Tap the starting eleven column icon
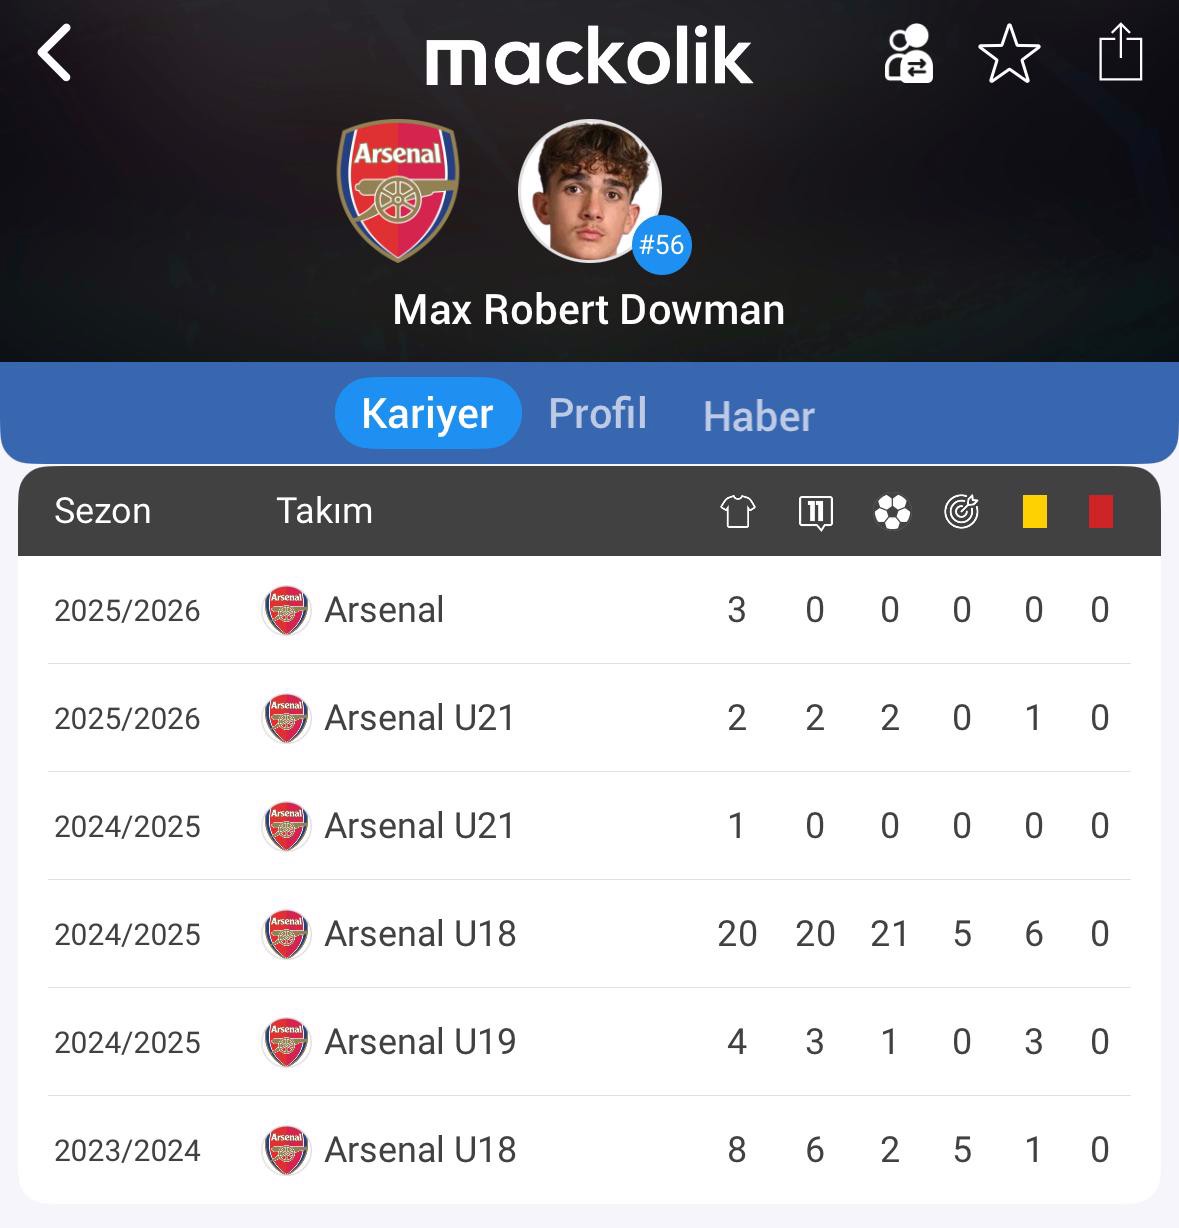 pos(815,512)
